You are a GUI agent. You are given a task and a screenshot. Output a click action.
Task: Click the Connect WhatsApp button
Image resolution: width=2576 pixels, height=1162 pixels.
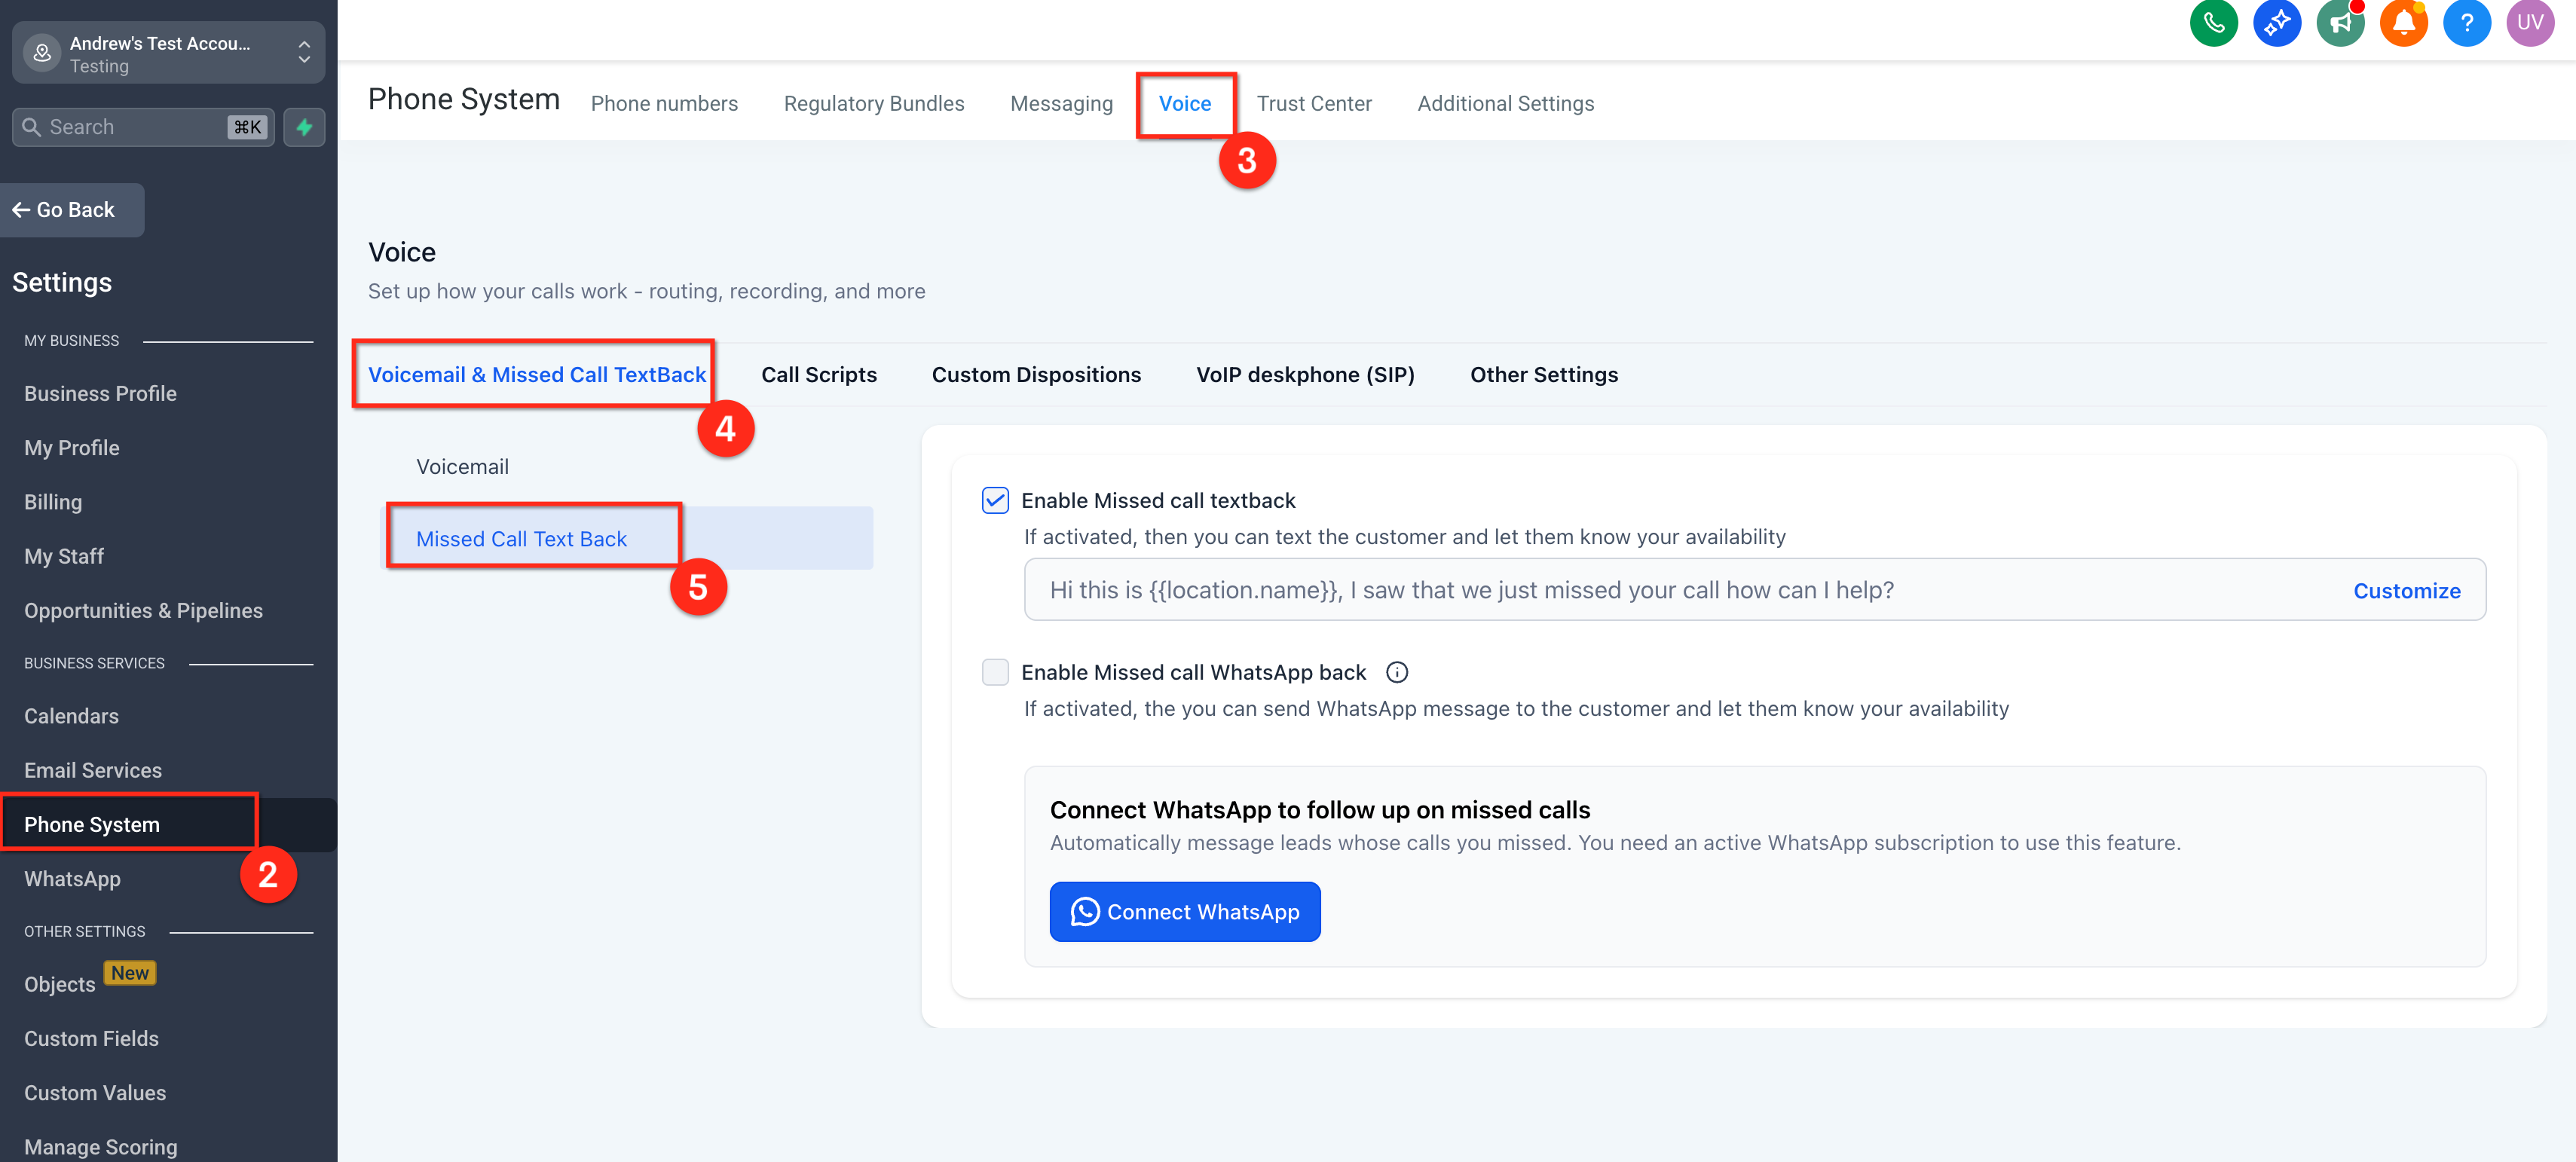1184,911
